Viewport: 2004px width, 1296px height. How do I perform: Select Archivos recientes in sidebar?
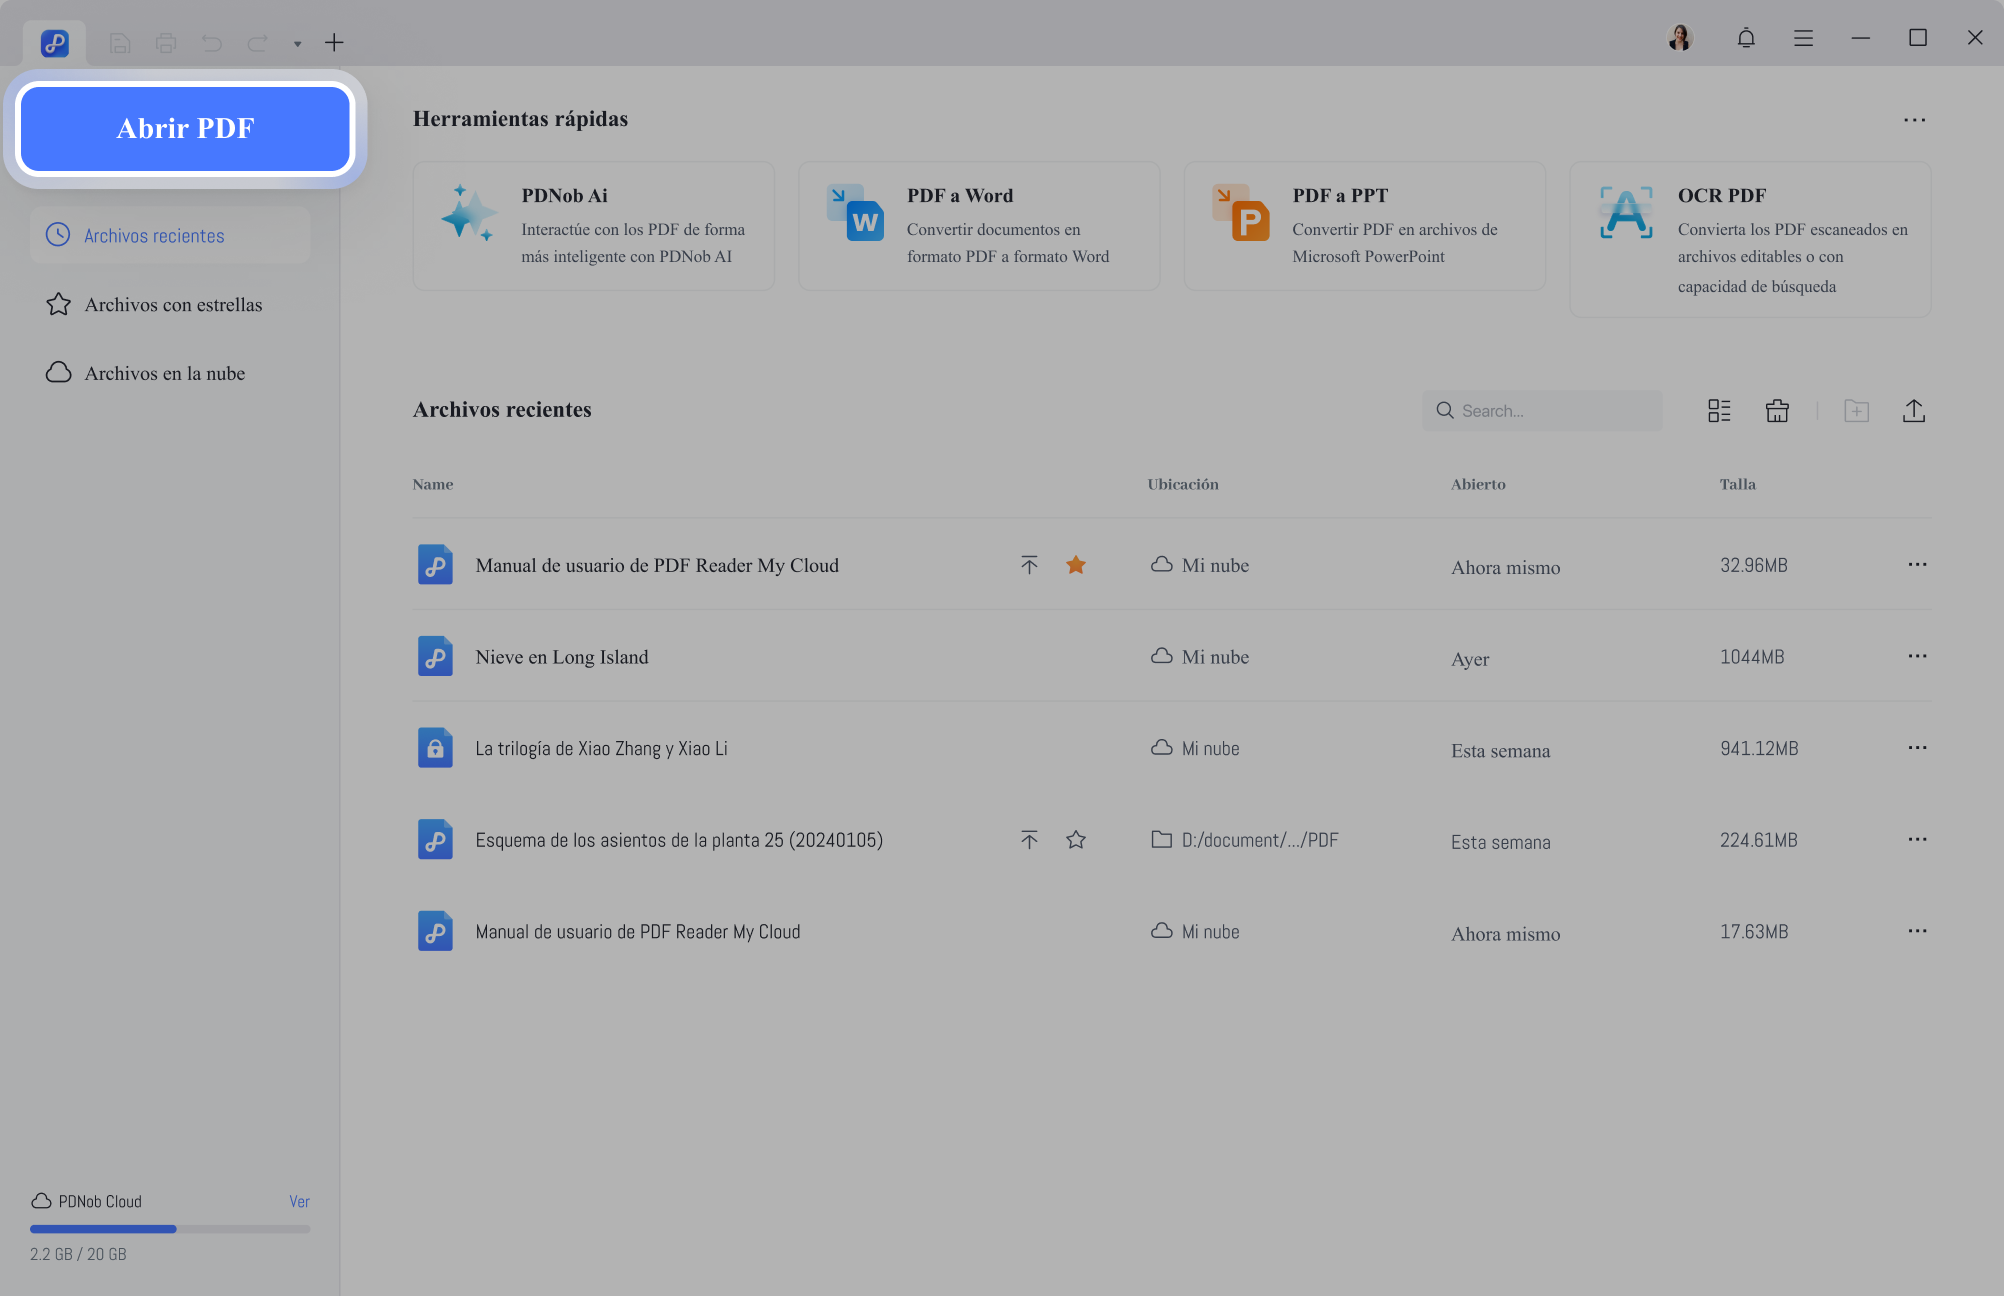(170, 235)
